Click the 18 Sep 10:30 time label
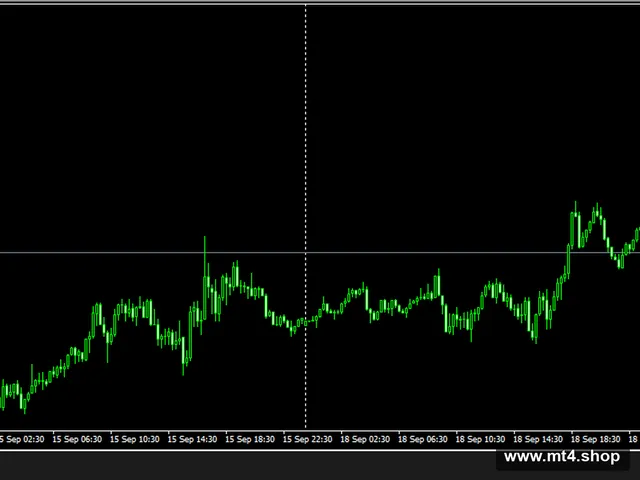 [x=480, y=440]
